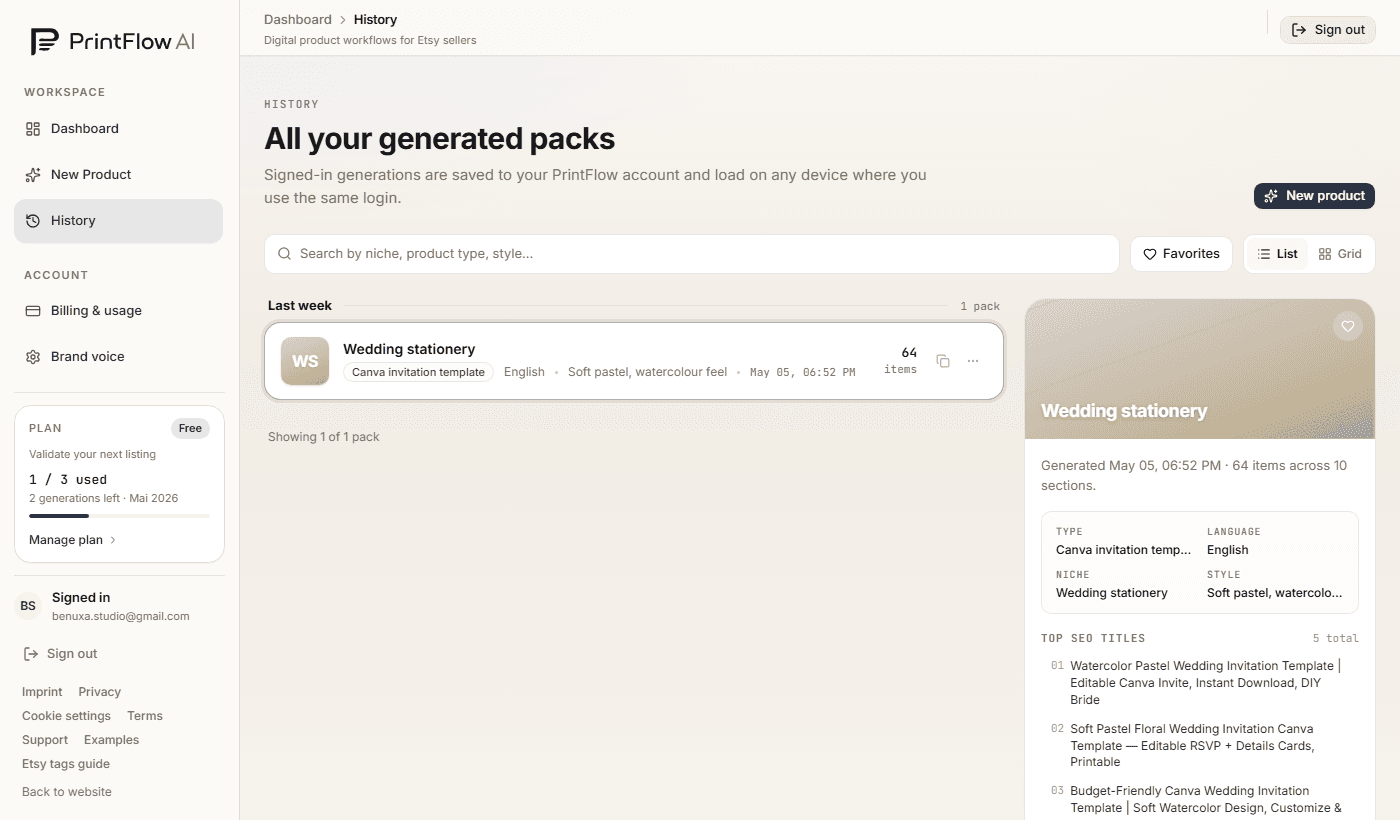Open the Support link
The width and height of the screenshot is (1400, 820).
click(x=45, y=740)
